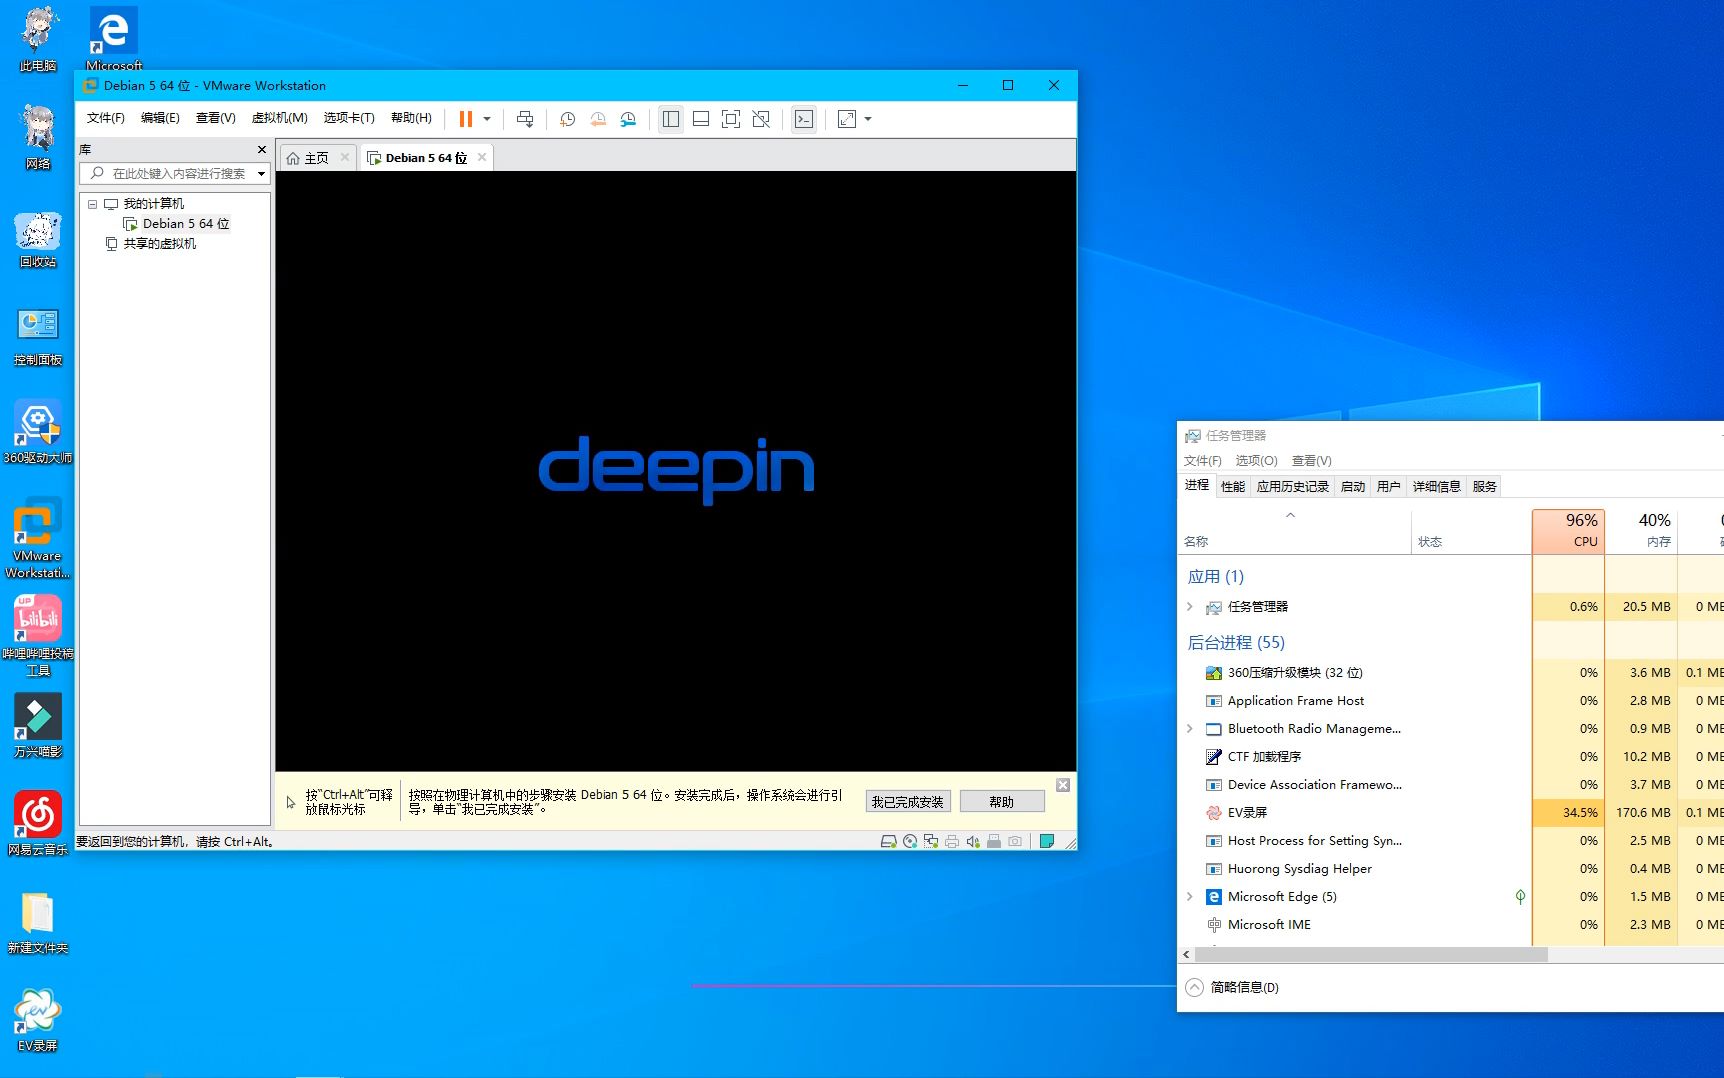Screen dimensions: 1724x1078
Task: Open the 编辑(E) menu in VMware
Action: 160,118
